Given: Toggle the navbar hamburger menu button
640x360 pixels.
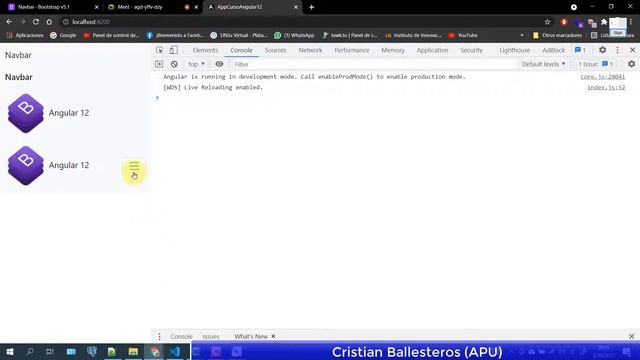Looking at the screenshot, I should click(134, 166).
